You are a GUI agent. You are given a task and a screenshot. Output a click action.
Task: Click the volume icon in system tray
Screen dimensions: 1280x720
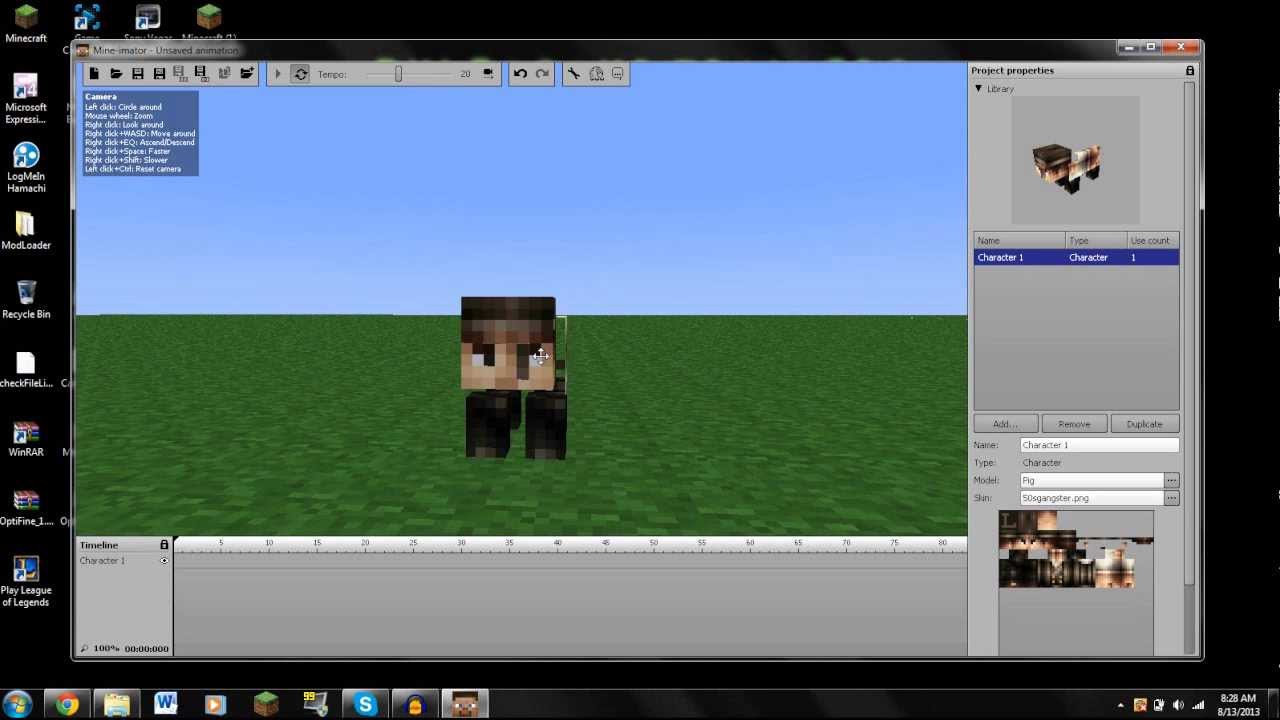[x=1178, y=705]
